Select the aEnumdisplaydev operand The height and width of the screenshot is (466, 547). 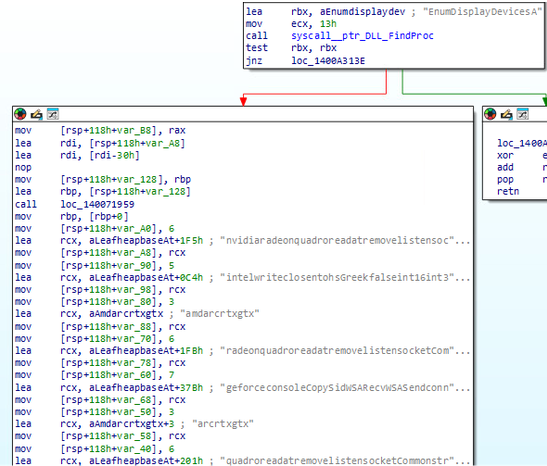pos(362,12)
